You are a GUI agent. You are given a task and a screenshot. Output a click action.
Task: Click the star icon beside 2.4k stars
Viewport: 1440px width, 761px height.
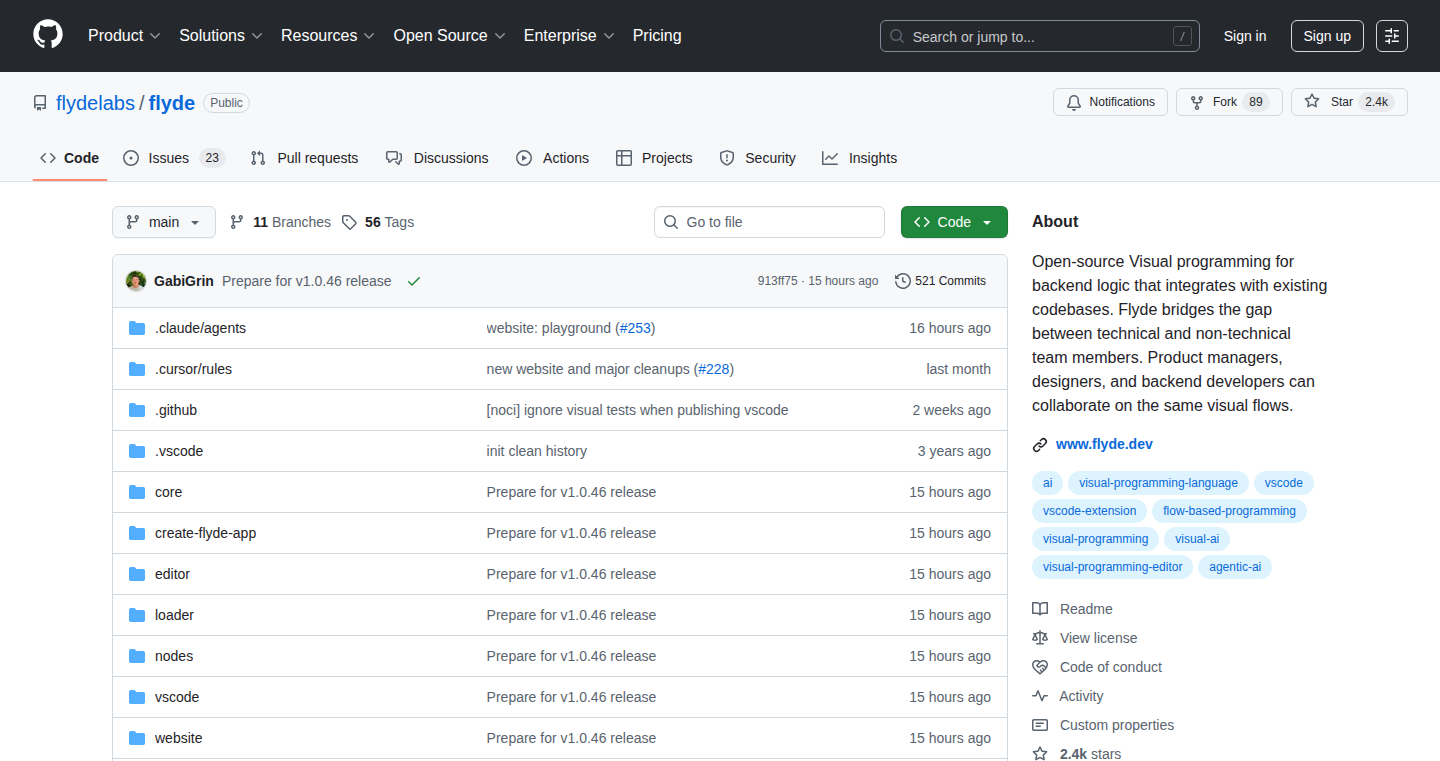pyautogui.click(x=1040, y=754)
